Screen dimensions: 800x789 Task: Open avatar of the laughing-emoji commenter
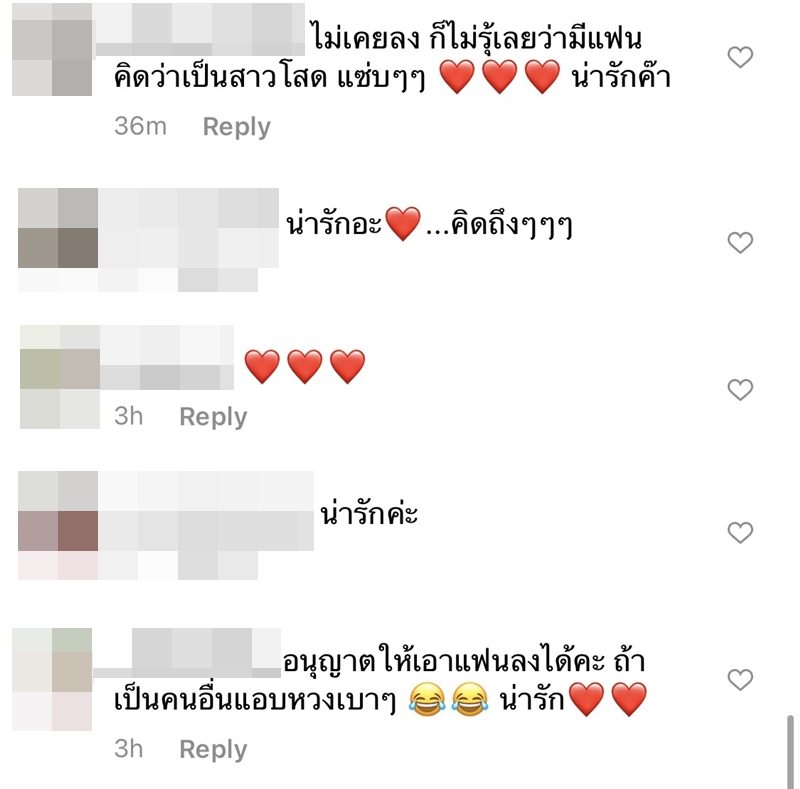click(52, 679)
